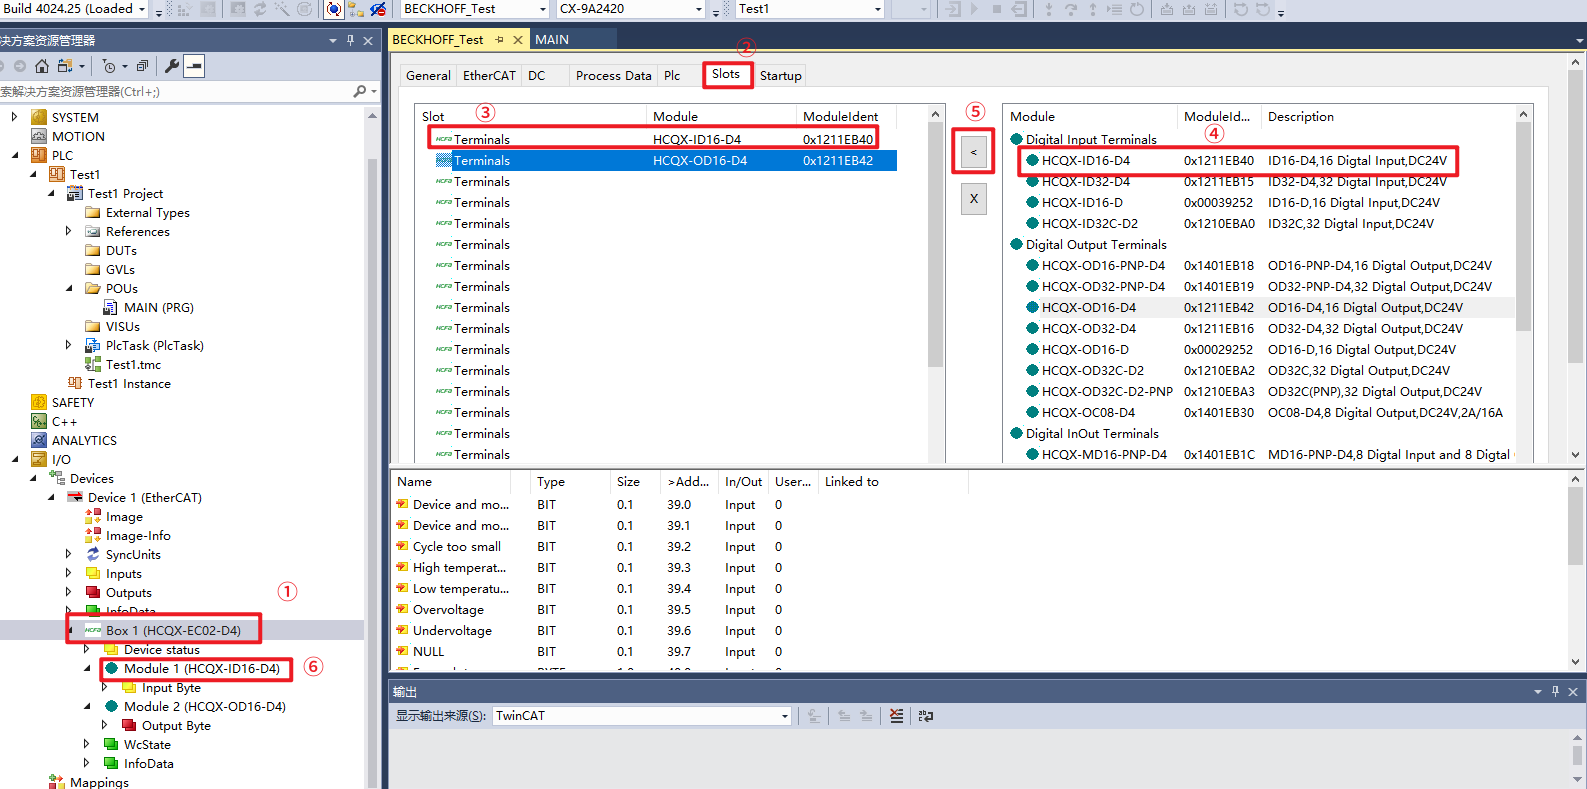Click the clear all output icon
This screenshot has width=1587, height=789.
click(896, 716)
